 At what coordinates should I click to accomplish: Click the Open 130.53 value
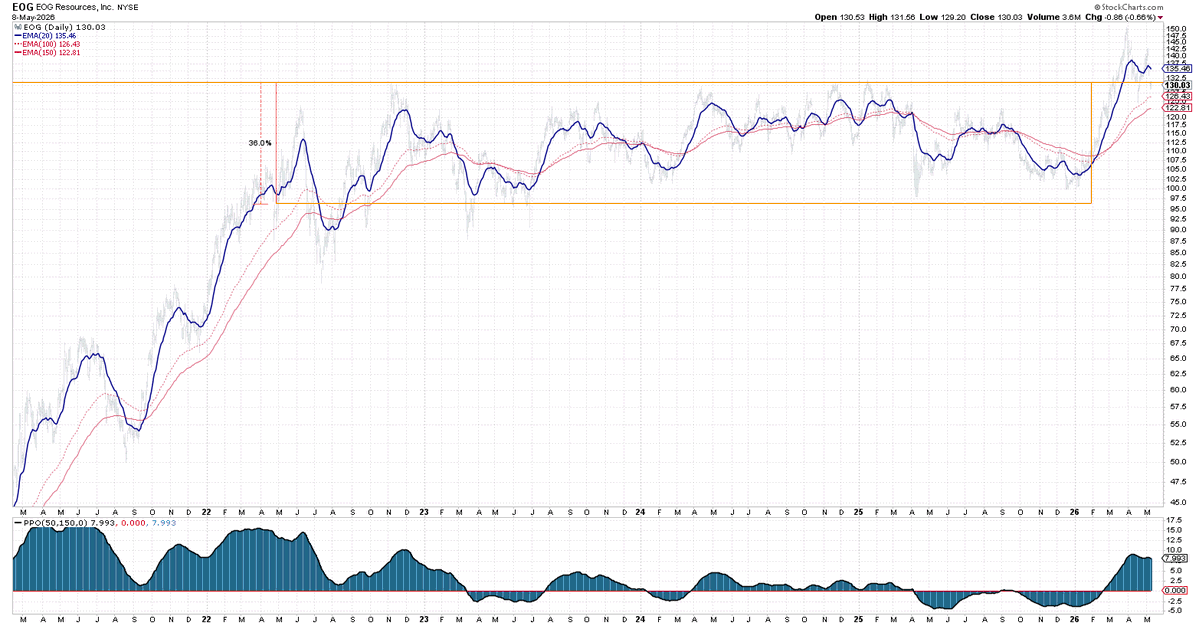(839, 17)
